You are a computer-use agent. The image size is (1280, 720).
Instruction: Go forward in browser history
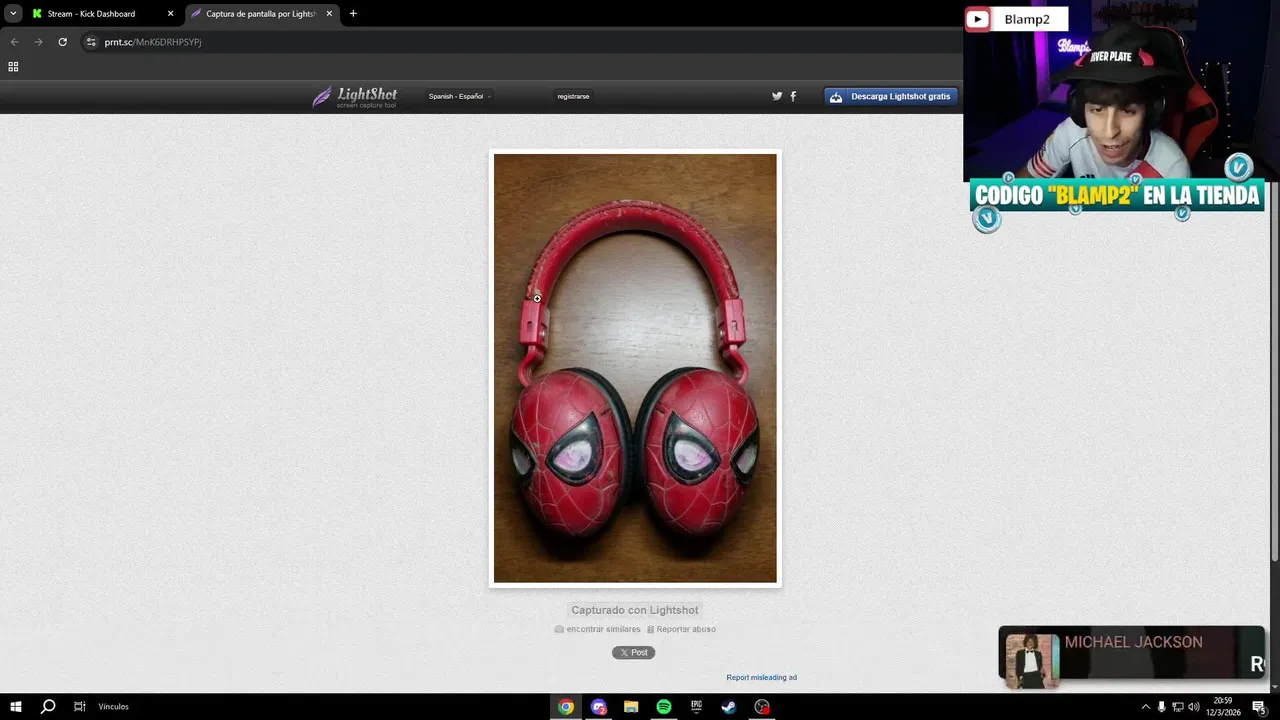click(38, 42)
